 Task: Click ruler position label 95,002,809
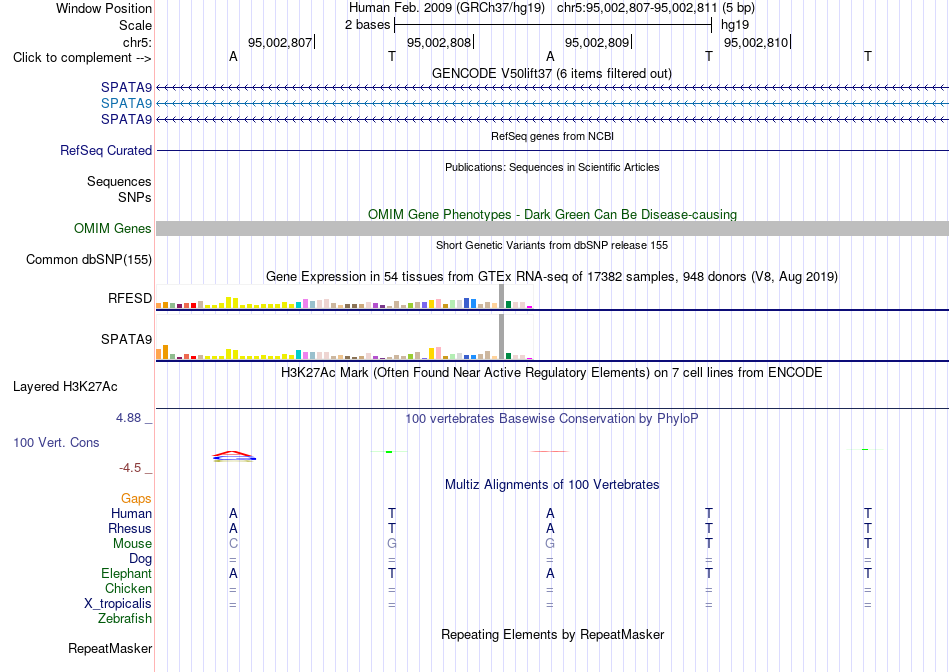[597, 42]
